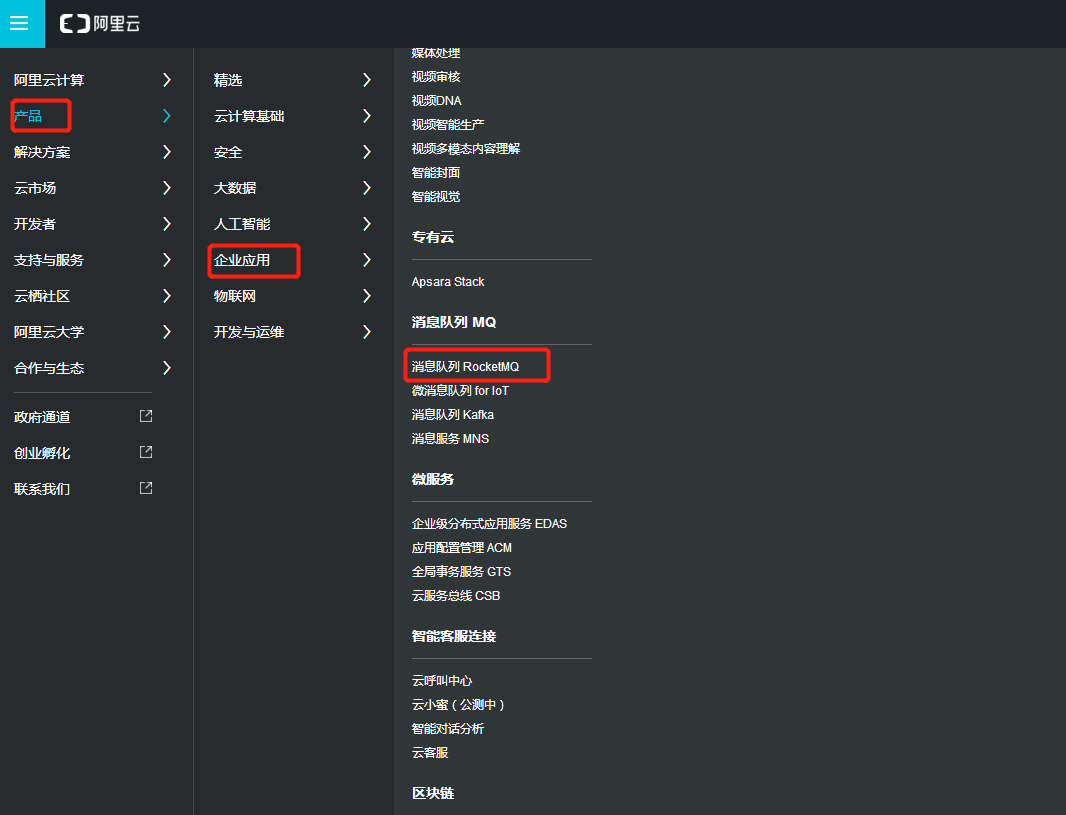Open 全局事务服务 GTS link
This screenshot has width=1066, height=815.
[x=462, y=572]
